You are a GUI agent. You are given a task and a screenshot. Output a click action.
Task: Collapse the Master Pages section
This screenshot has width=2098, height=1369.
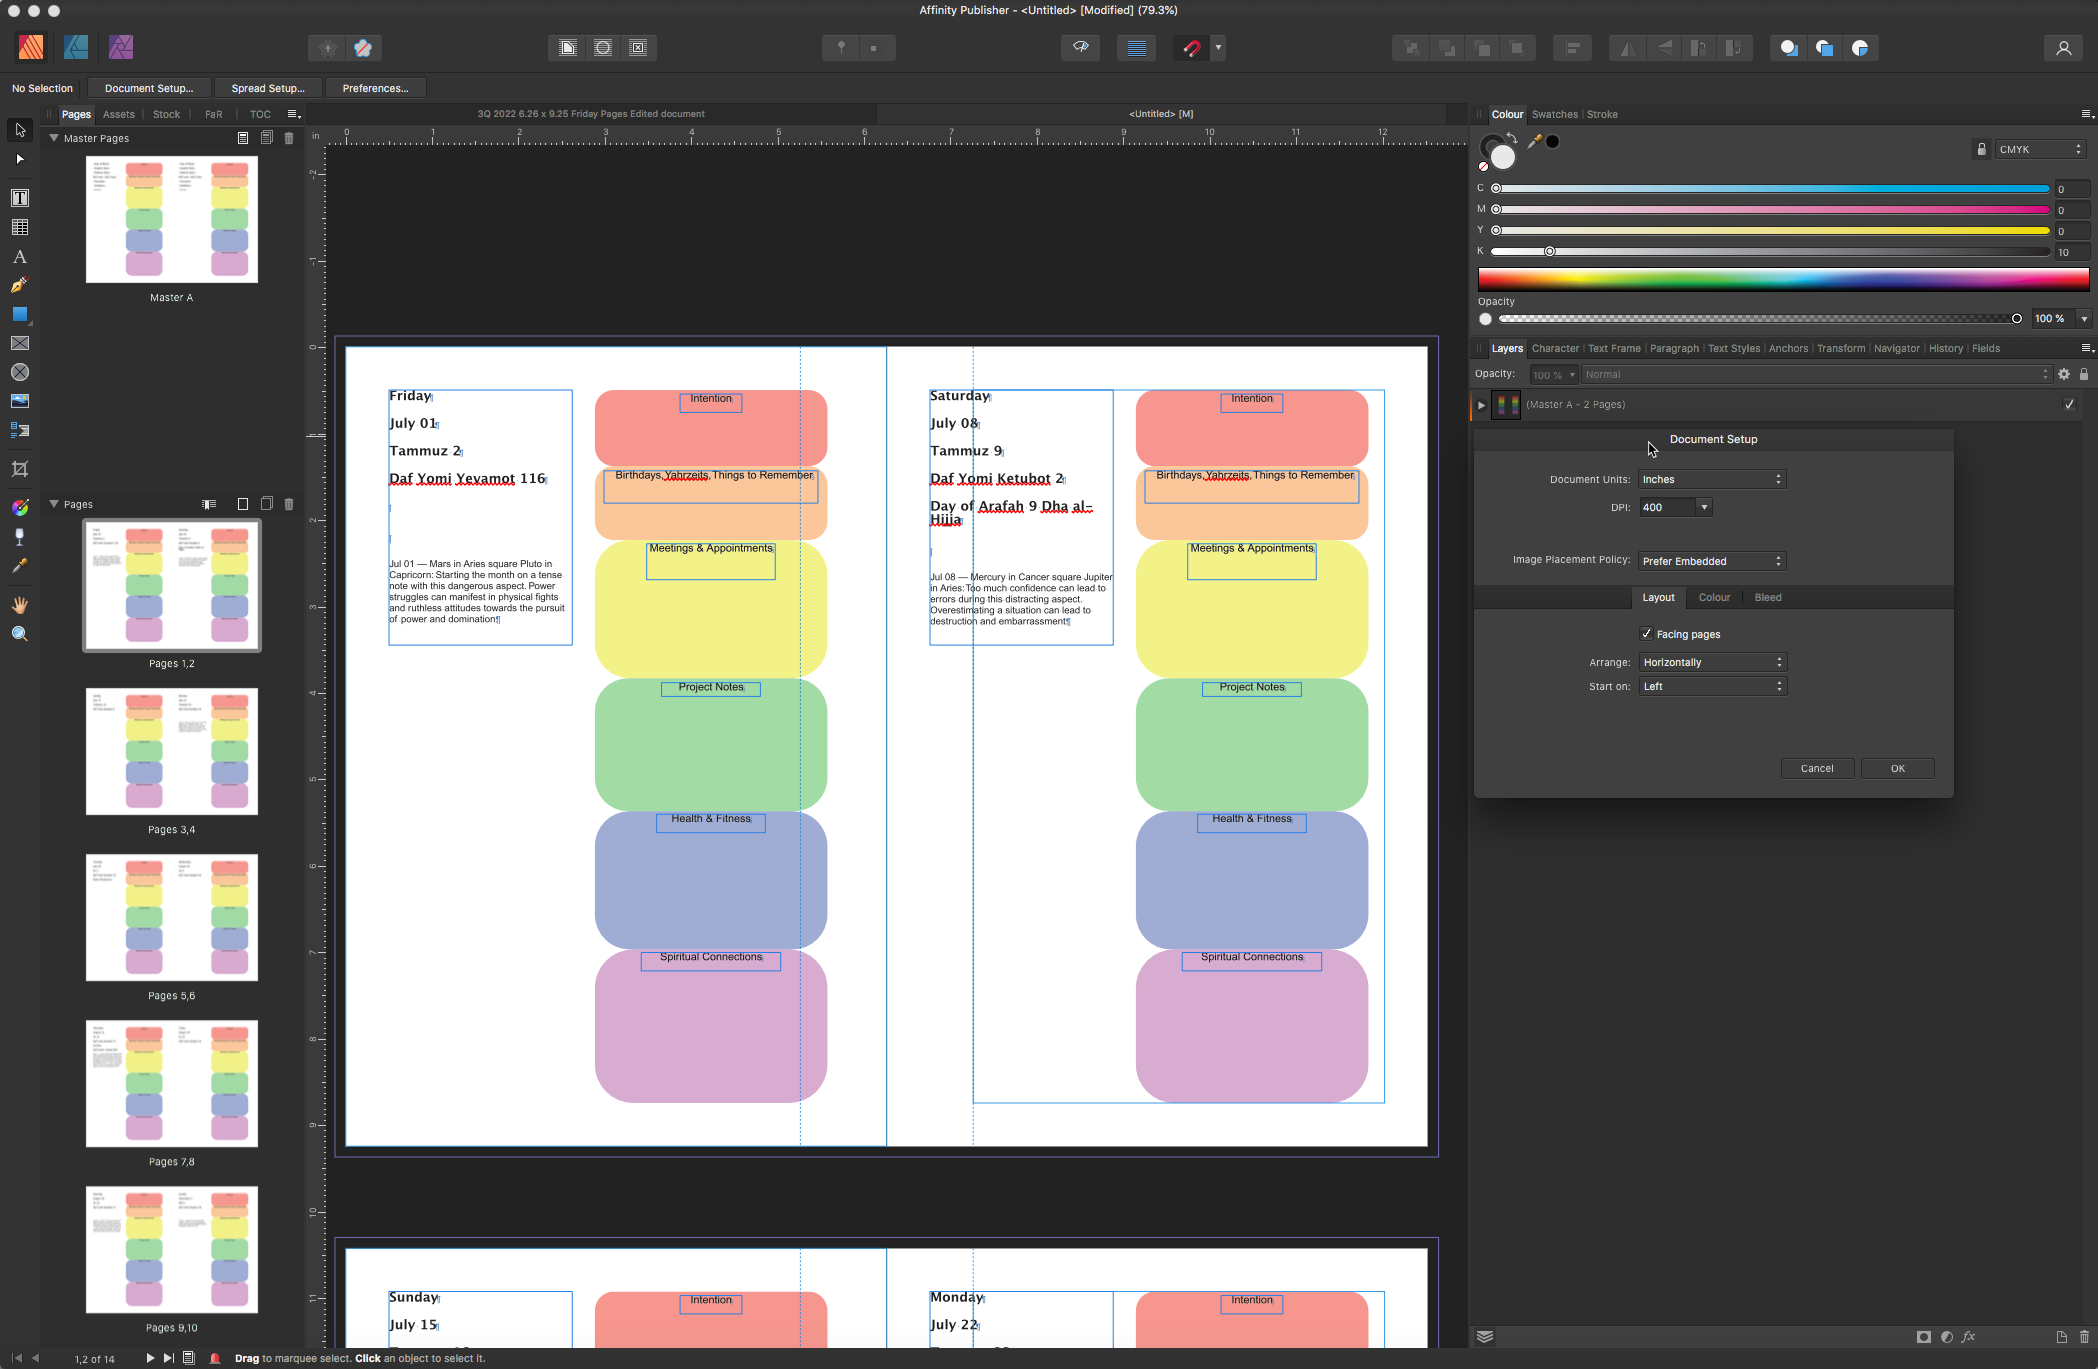point(54,138)
